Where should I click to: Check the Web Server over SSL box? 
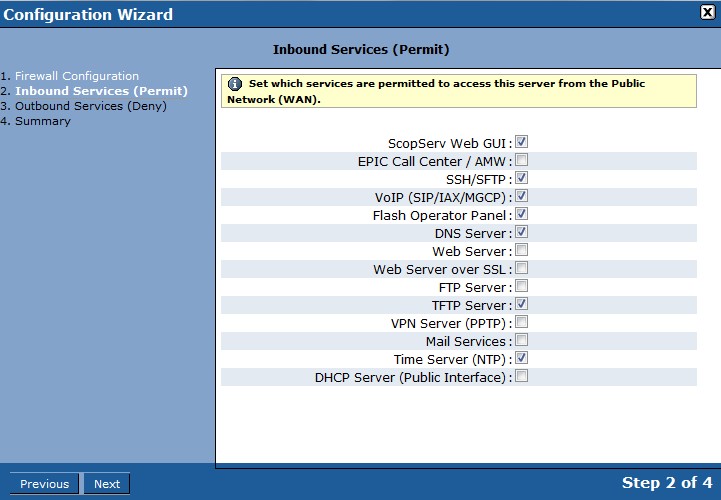coord(521,268)
